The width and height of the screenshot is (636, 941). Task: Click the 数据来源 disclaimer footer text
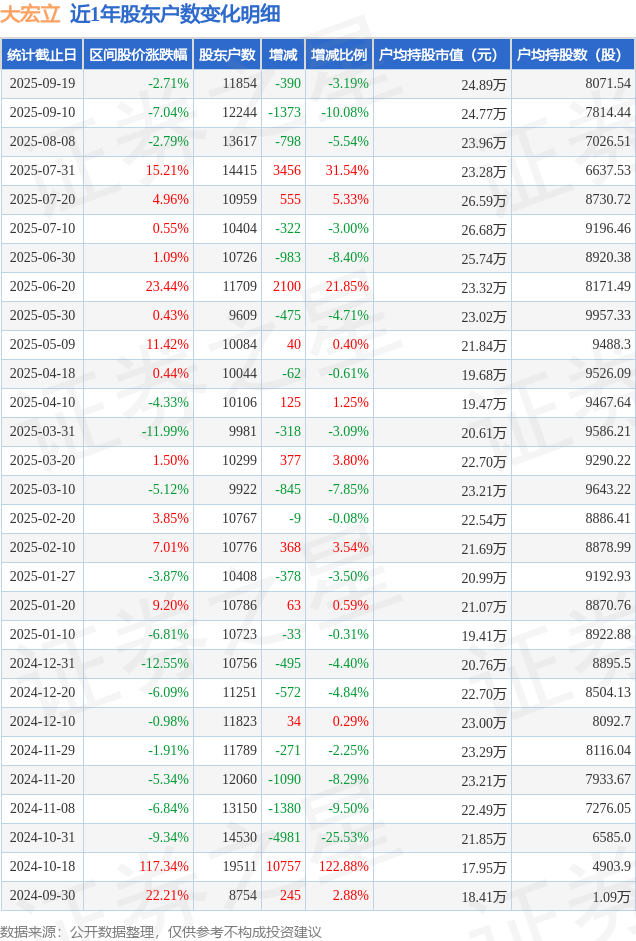tap(161, 931)
